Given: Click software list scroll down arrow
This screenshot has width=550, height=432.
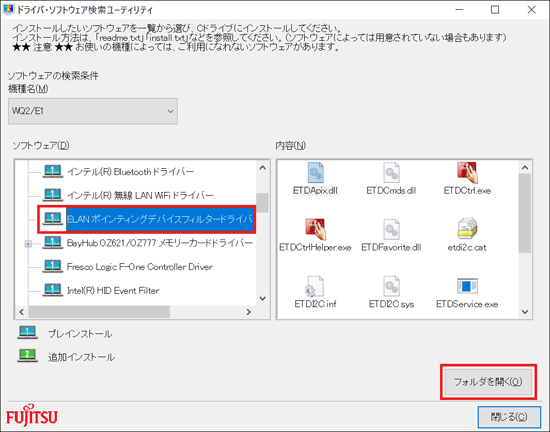Looking at the screenshot, I should point(262,298).
